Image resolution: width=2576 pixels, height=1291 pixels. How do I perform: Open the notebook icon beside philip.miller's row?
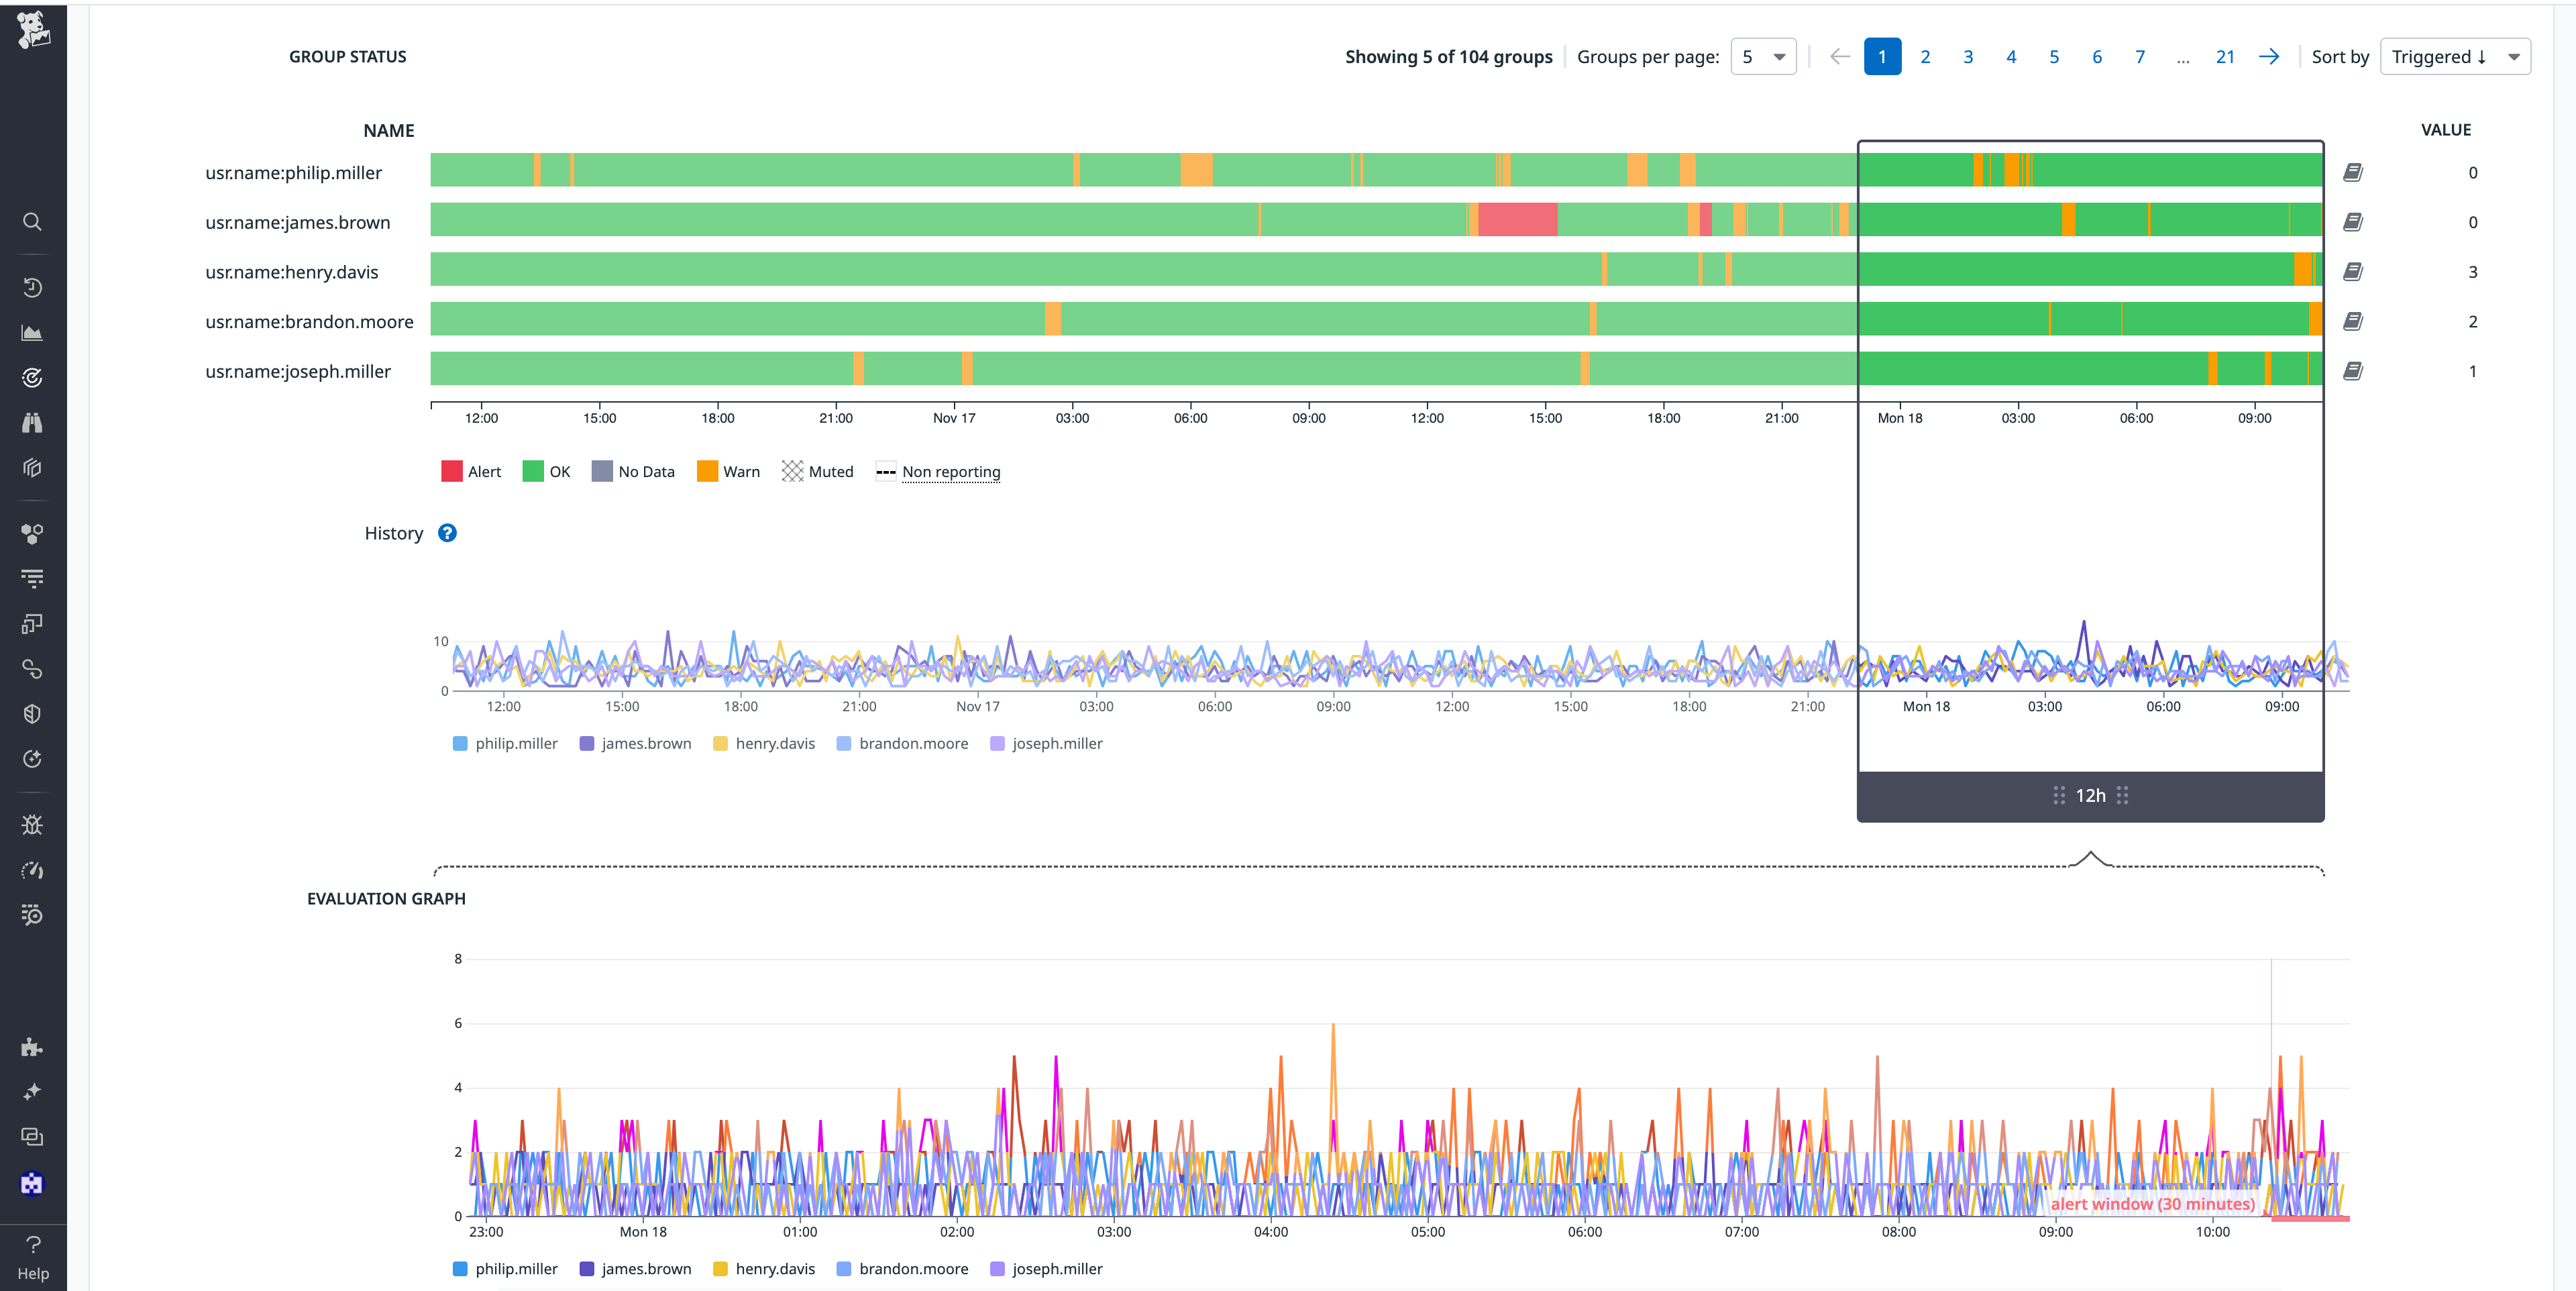point(2353,171)
